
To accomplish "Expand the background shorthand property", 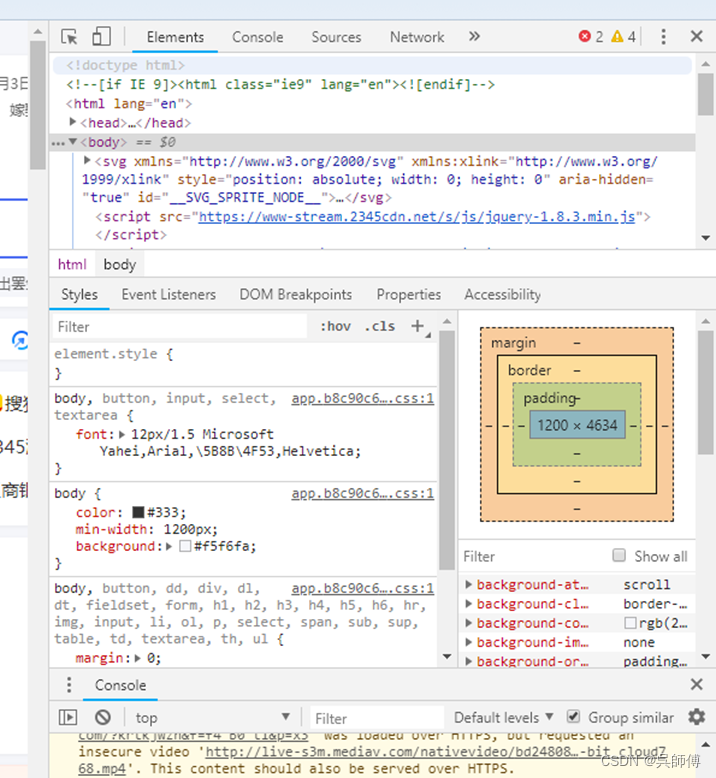I will 169,546.
